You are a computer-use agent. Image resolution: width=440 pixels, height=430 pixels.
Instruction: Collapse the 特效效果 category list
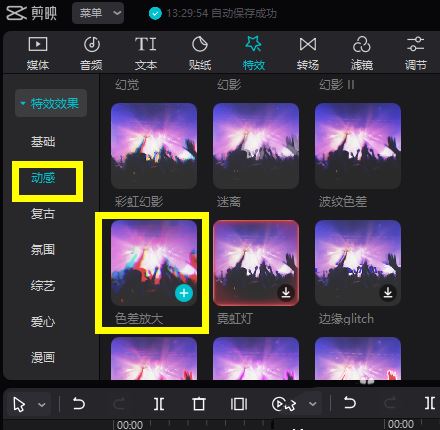coord(51,103)
